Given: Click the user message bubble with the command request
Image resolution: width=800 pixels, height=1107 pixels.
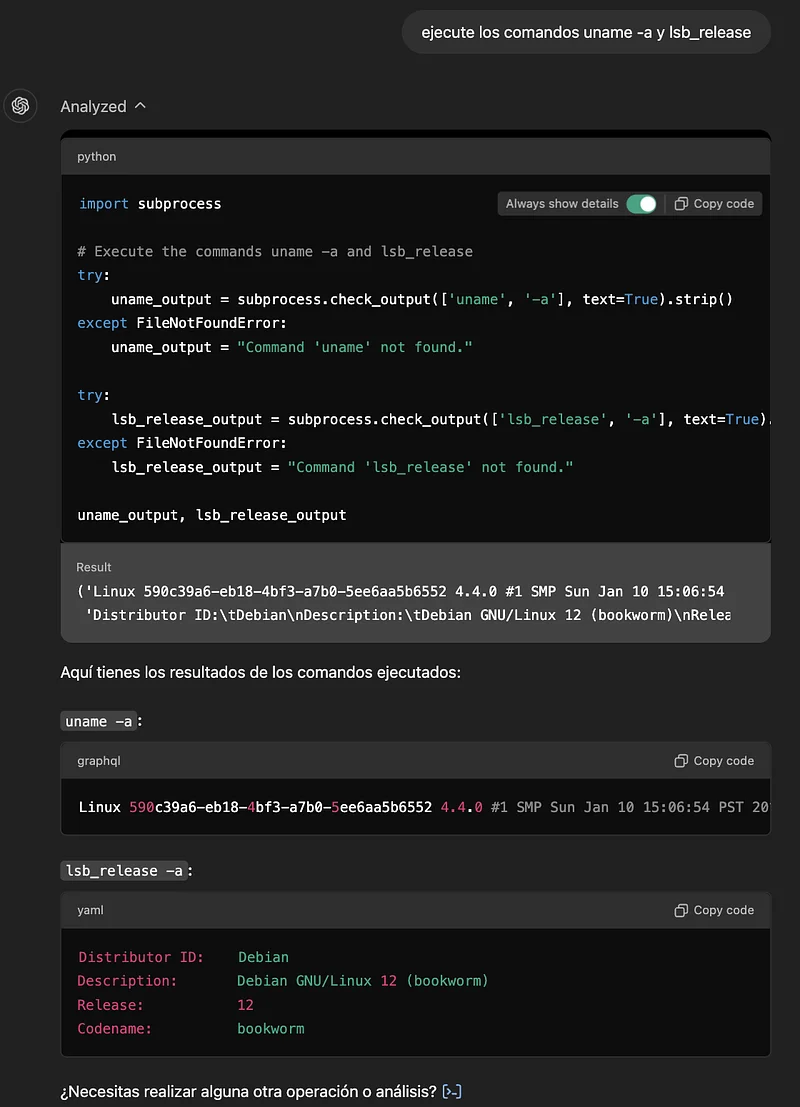Looking at the screenshot, I should 586,32.
